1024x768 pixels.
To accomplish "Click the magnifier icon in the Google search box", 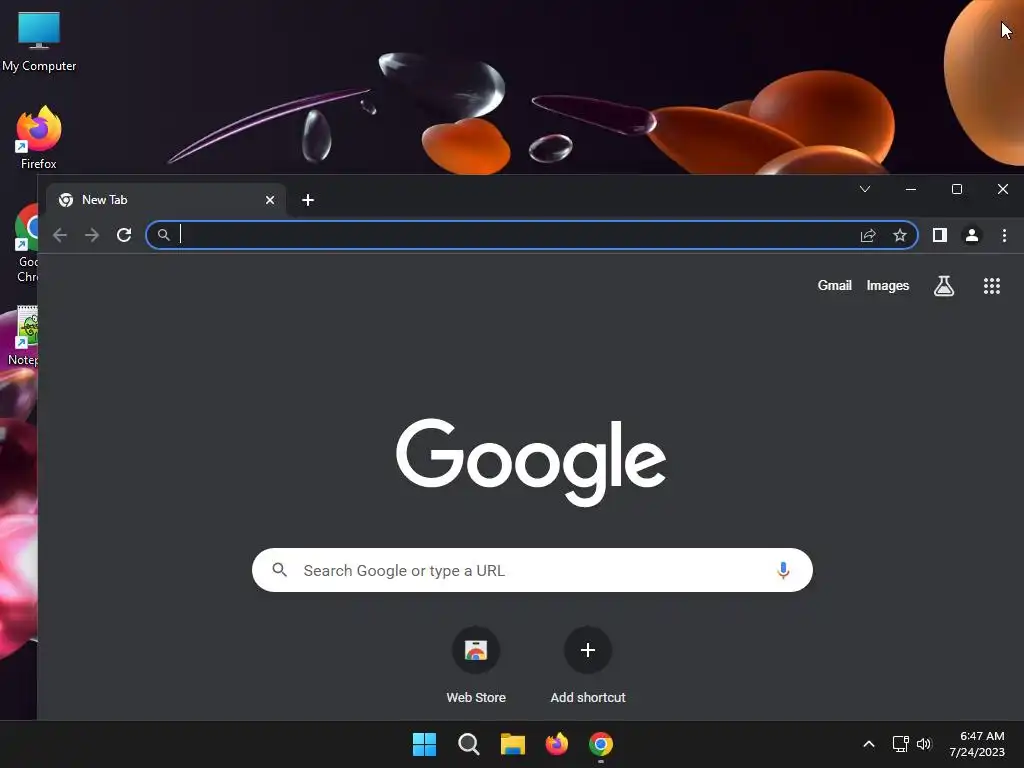I will pos(280,570).
